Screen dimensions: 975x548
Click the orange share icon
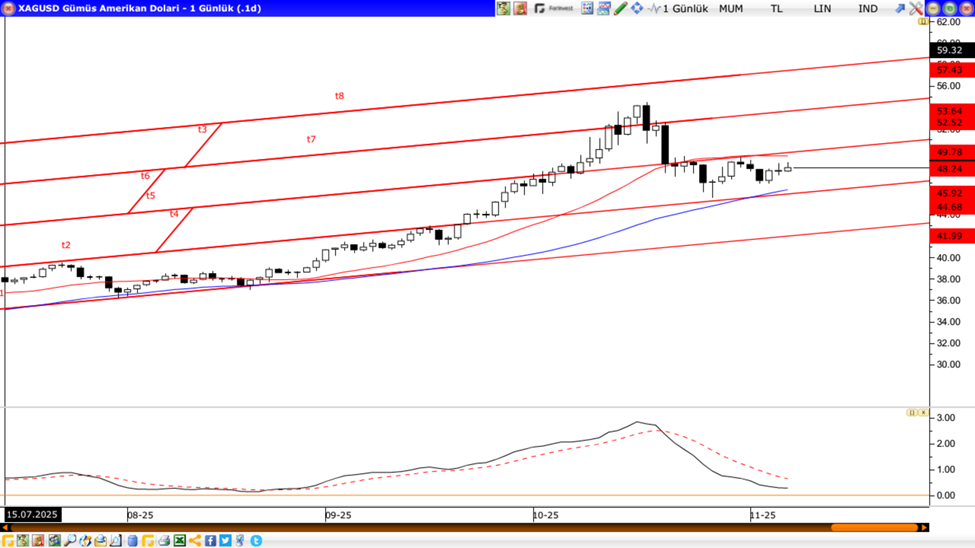point(195,541)
